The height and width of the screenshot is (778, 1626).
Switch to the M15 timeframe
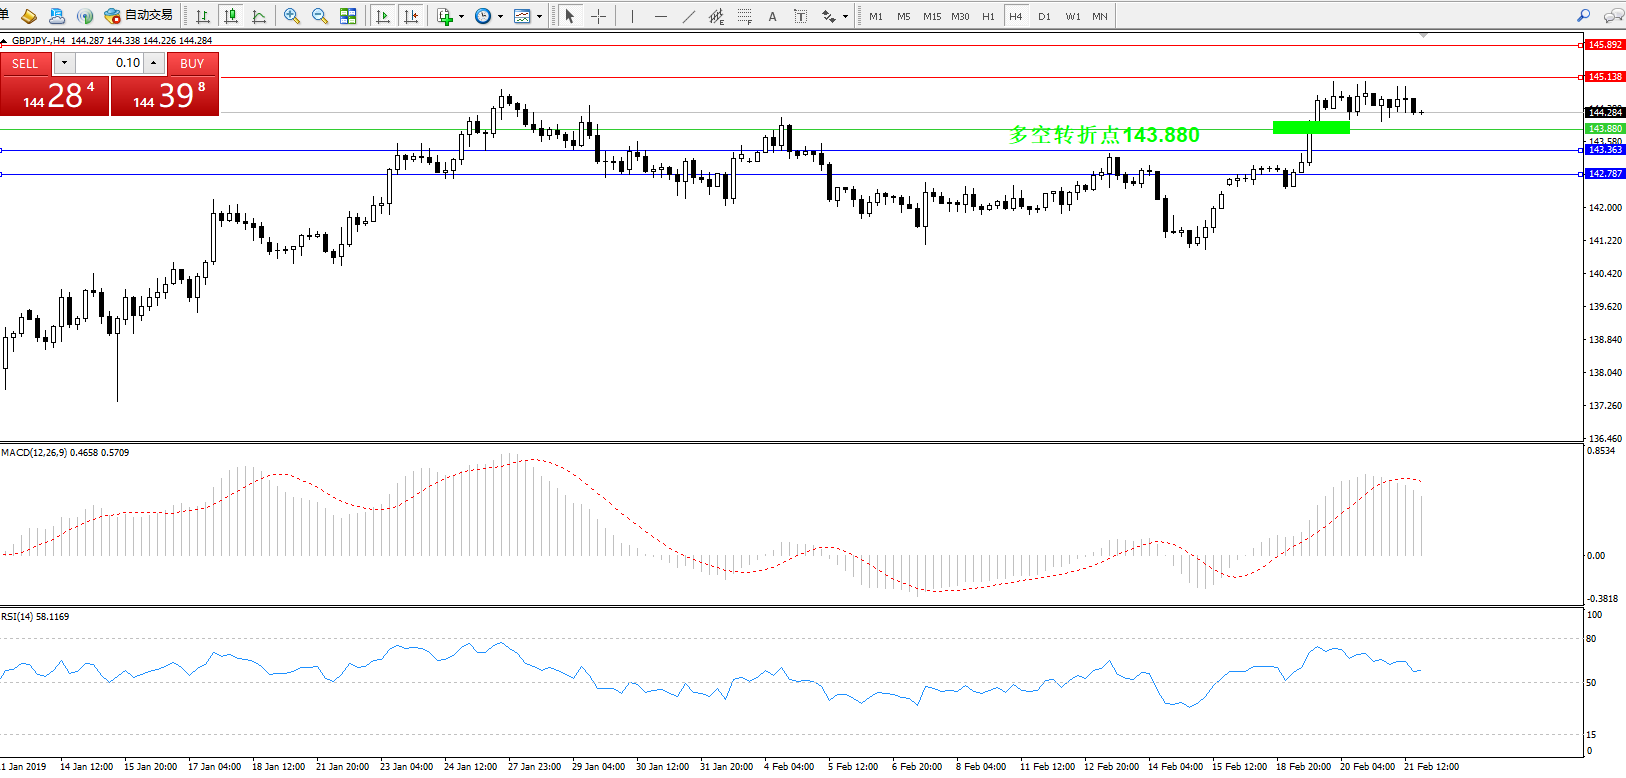[x=931, y=16]
